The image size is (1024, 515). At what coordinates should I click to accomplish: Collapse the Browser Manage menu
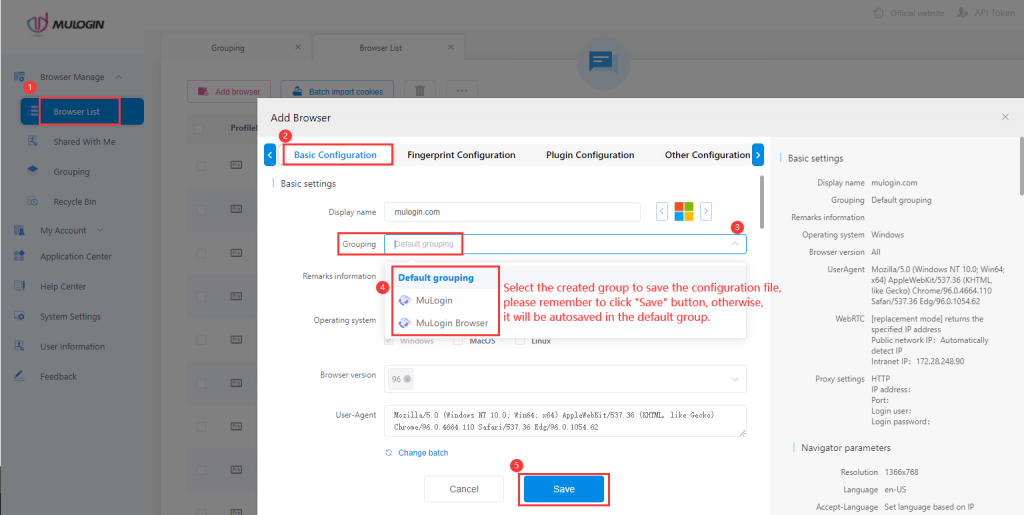click(118, 77)
